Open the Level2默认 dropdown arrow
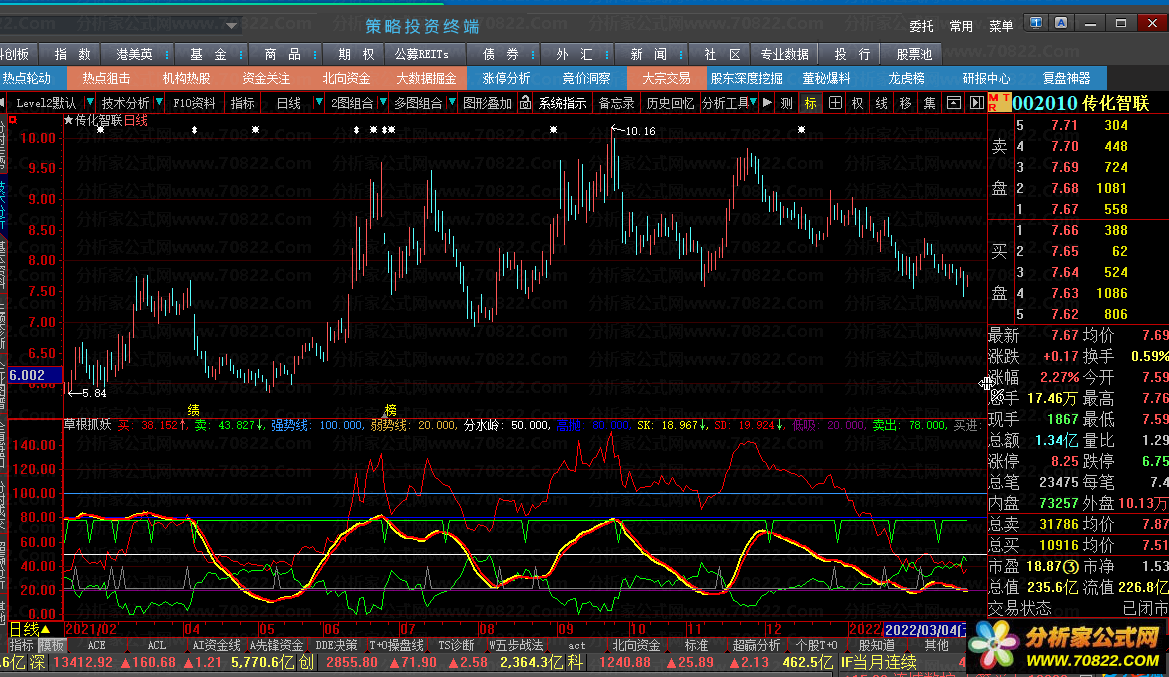 (x=89, y=102)
